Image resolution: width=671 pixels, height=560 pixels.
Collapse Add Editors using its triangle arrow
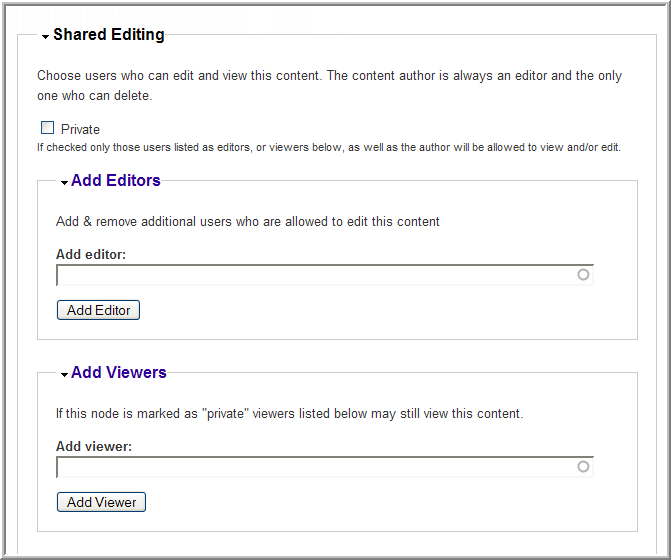coord(64,183)
